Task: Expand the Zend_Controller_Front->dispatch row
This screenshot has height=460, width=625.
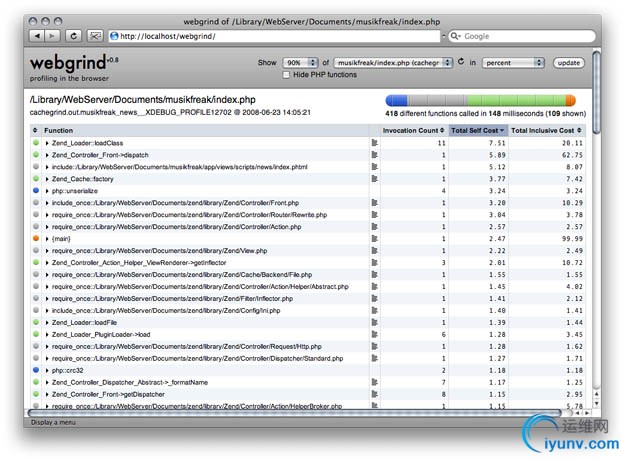Action: (47, 155)
